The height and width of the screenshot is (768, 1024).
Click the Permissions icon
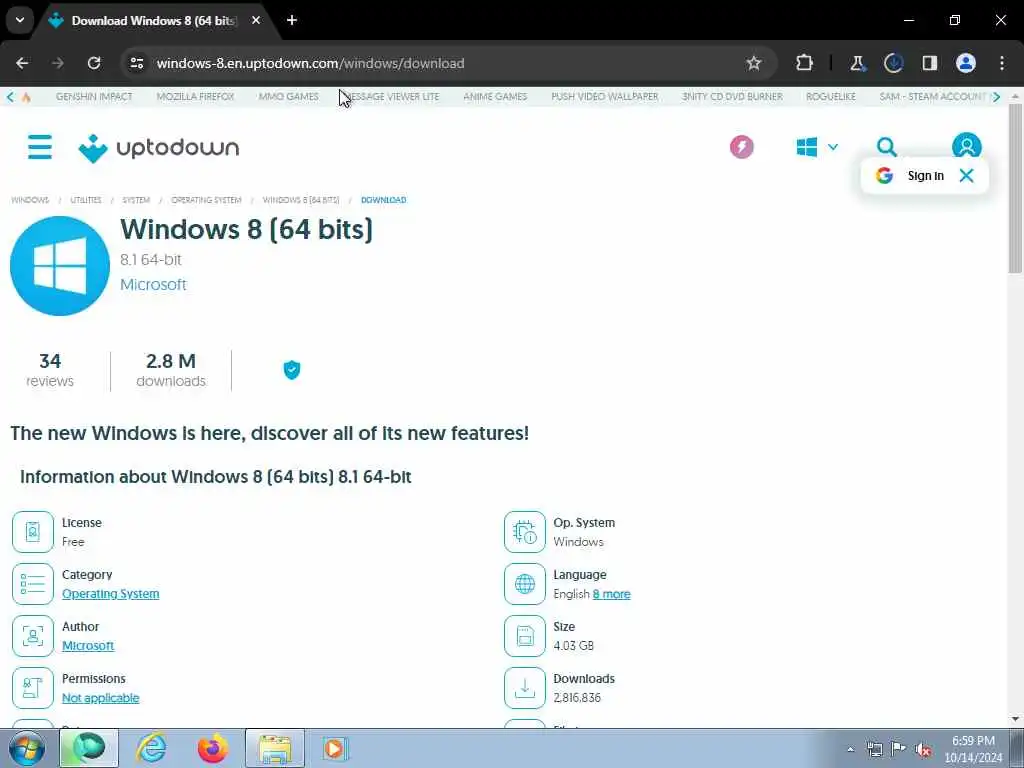[x=33, y=688]
